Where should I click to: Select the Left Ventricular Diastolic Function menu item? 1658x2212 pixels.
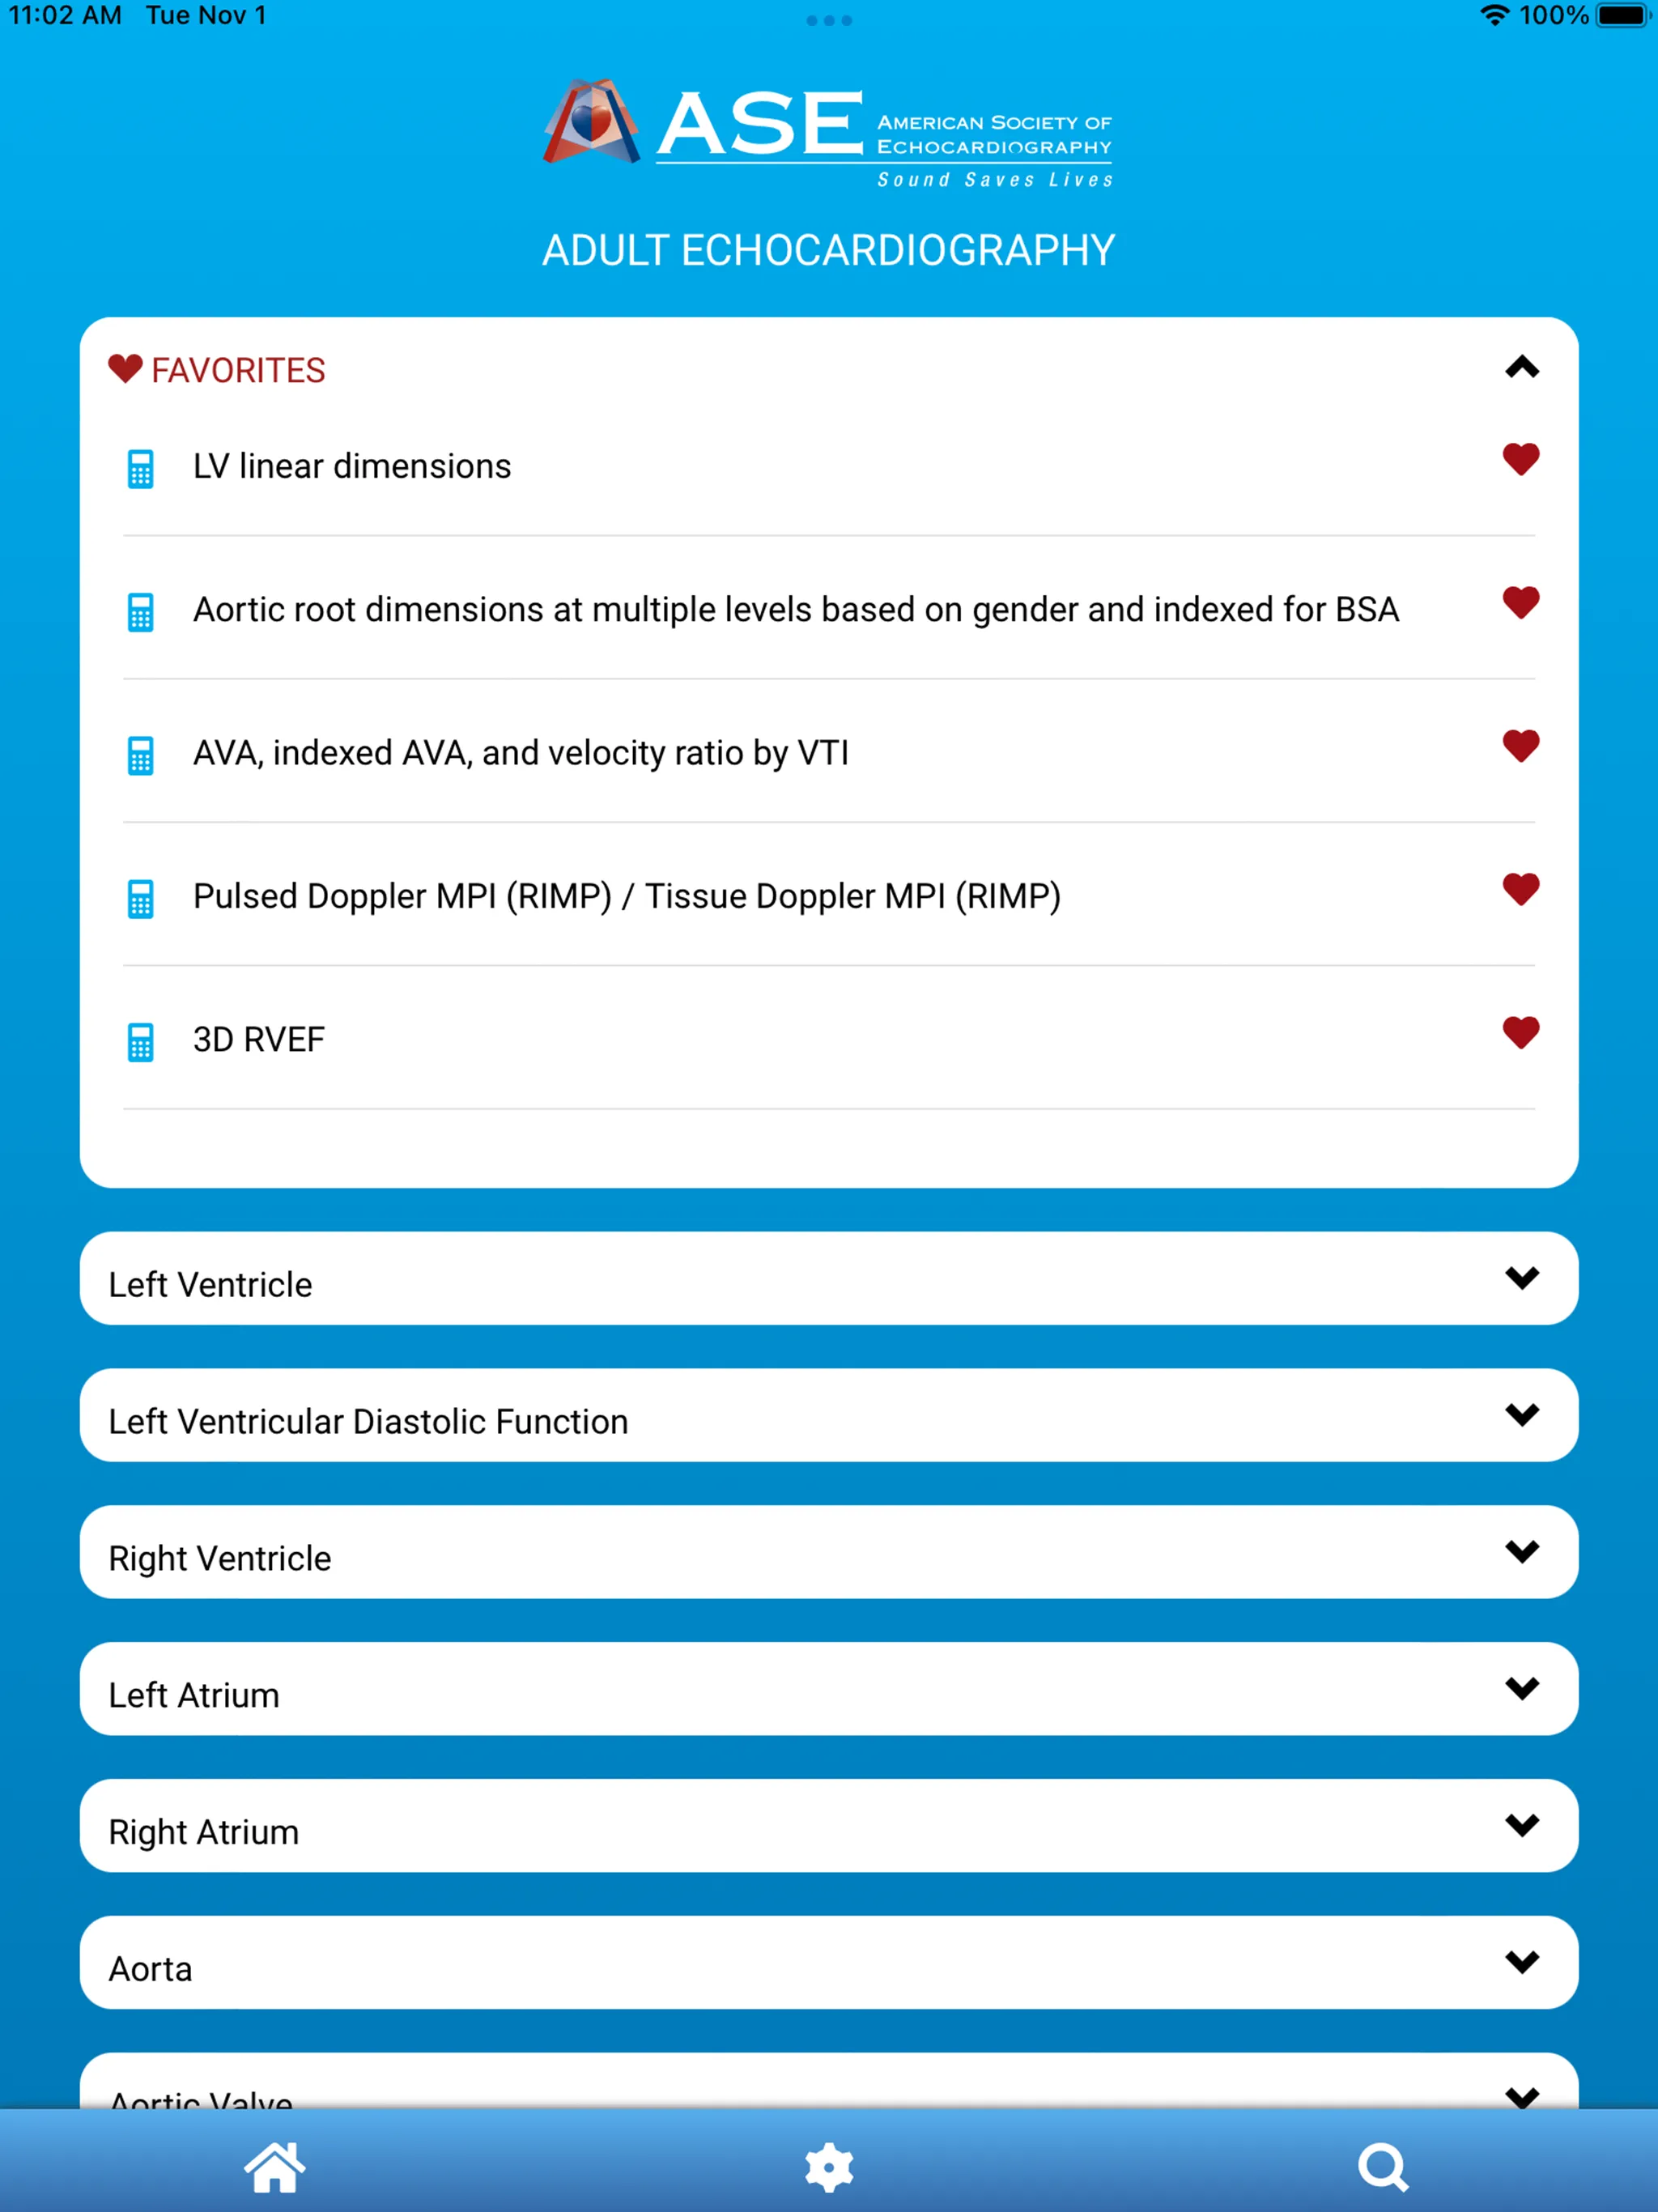827,1419
